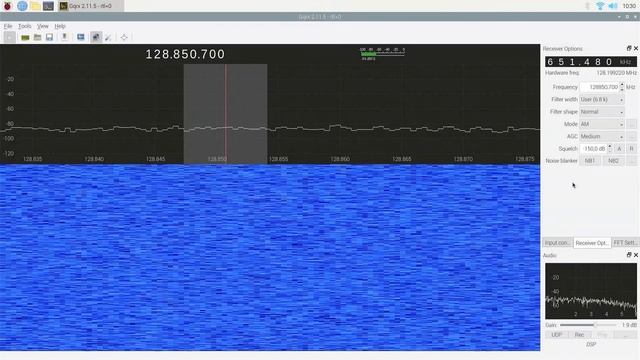Launch the web browser globe icon
Viewport: 640px width, 360px height.
pos(22,6)
